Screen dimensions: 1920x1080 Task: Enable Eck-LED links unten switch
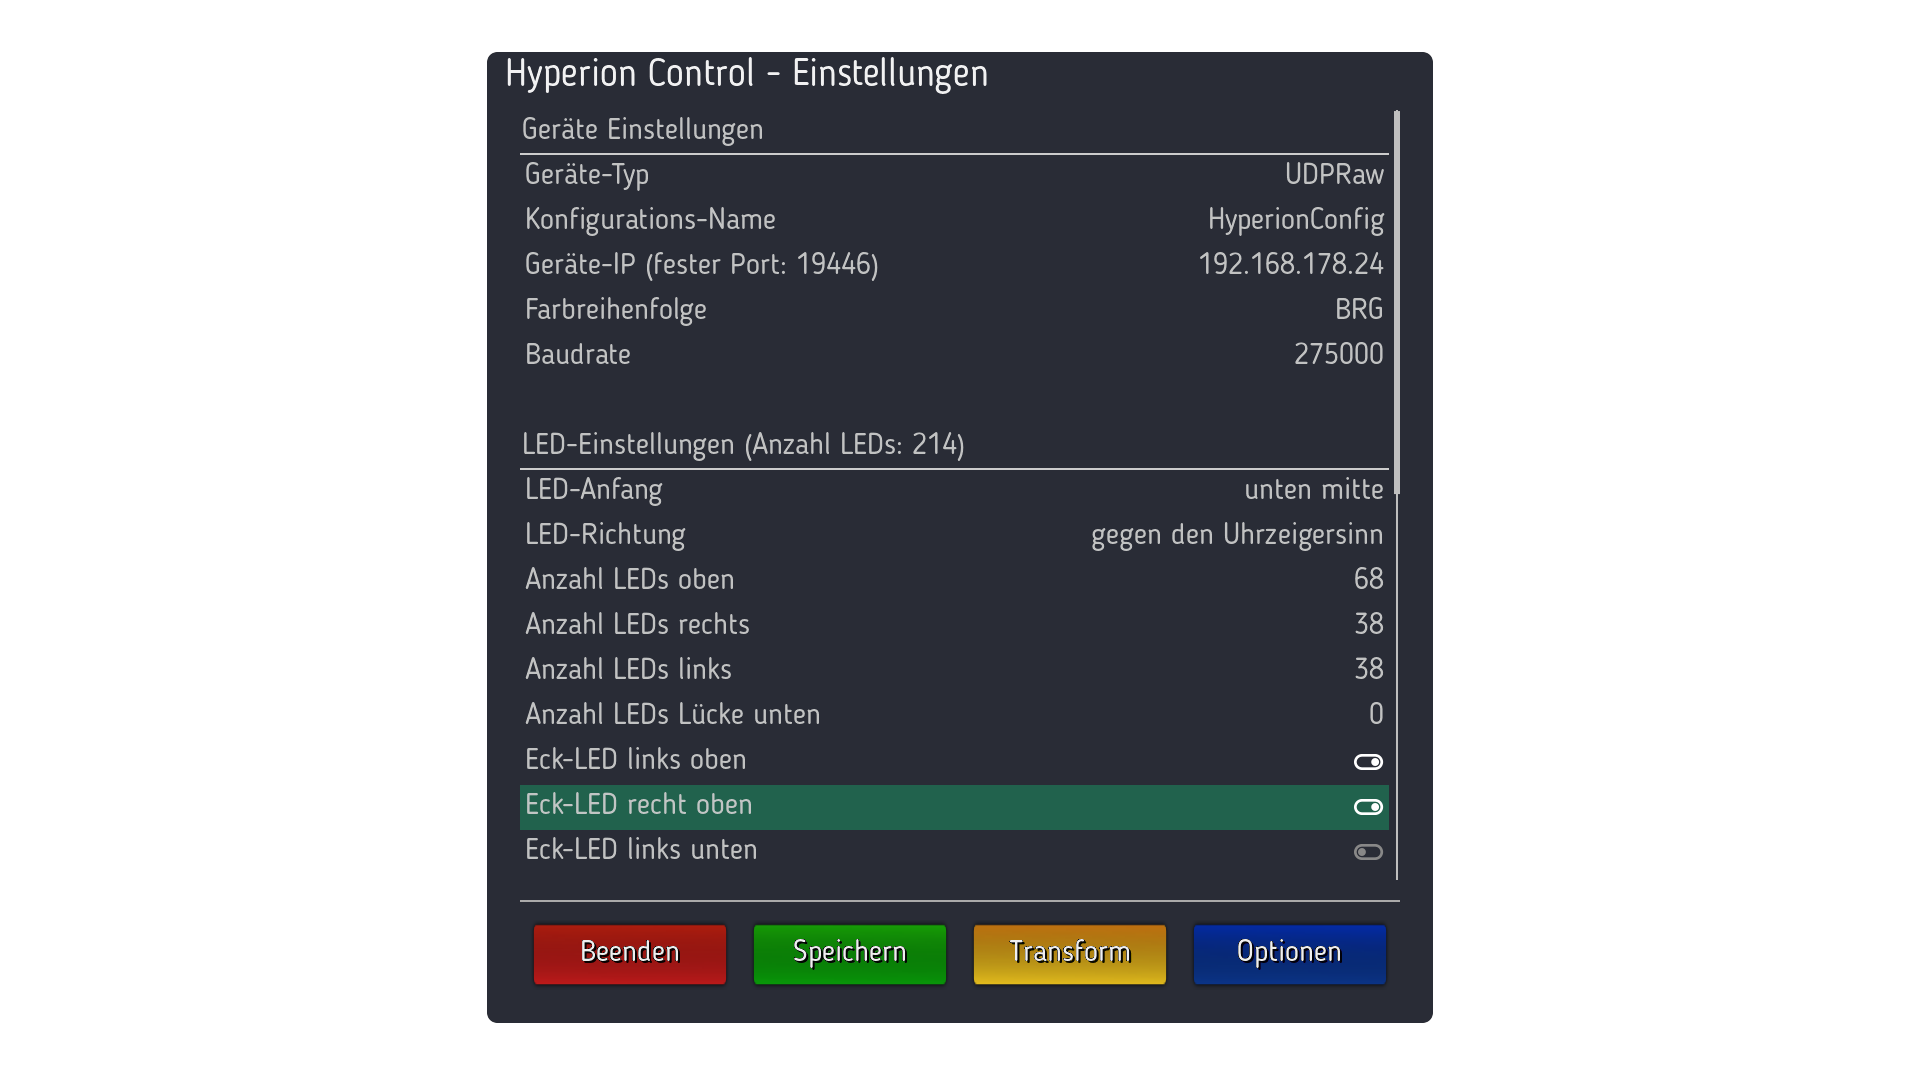(1368, 852)
